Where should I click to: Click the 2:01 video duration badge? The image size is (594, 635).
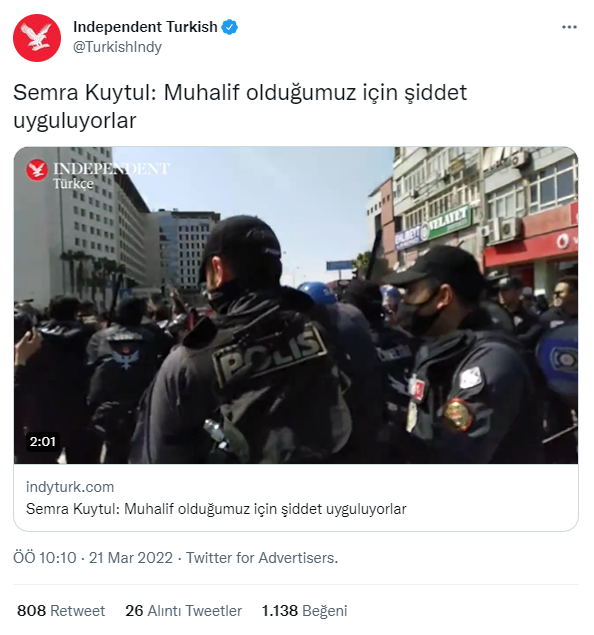click(43, 441)
